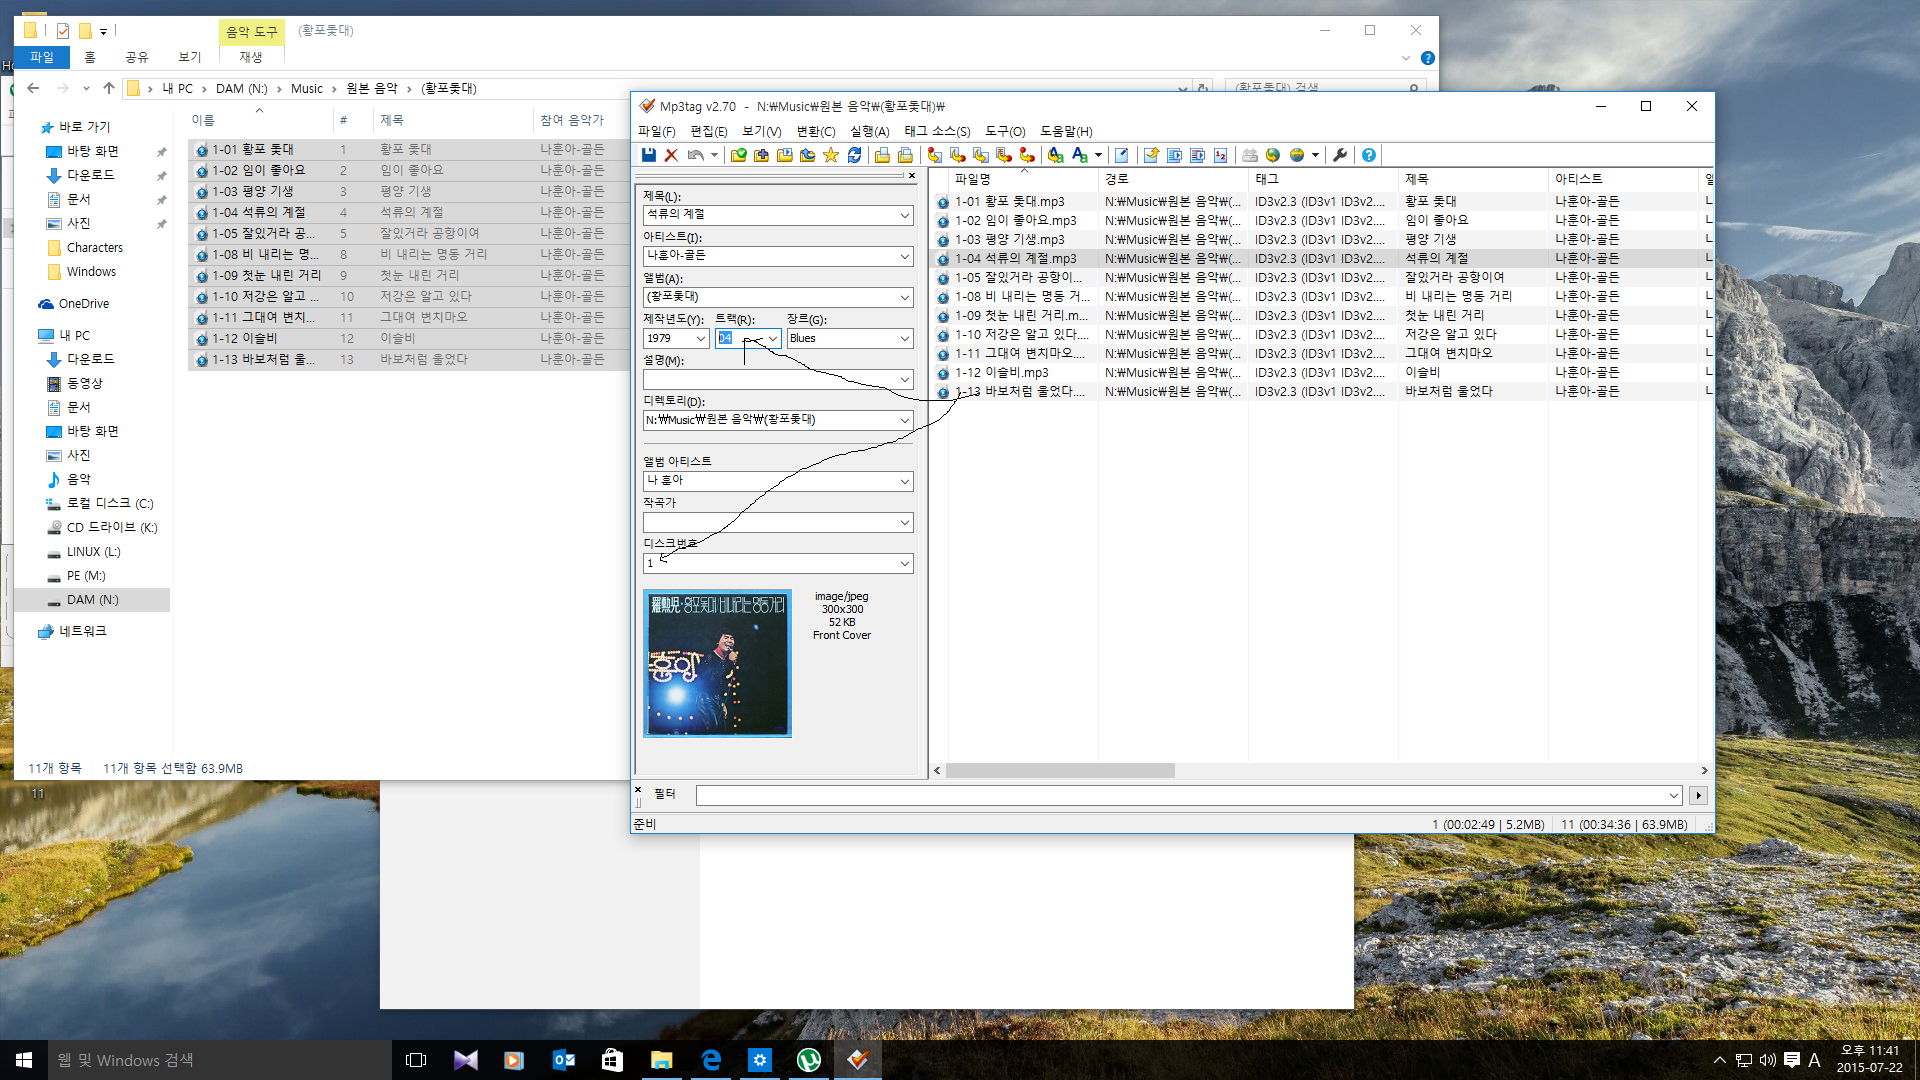Viewport: 1920px width, 1080px height.
Task: Open the 태그 소스(S) menu
Action: (x=937, y=131)
